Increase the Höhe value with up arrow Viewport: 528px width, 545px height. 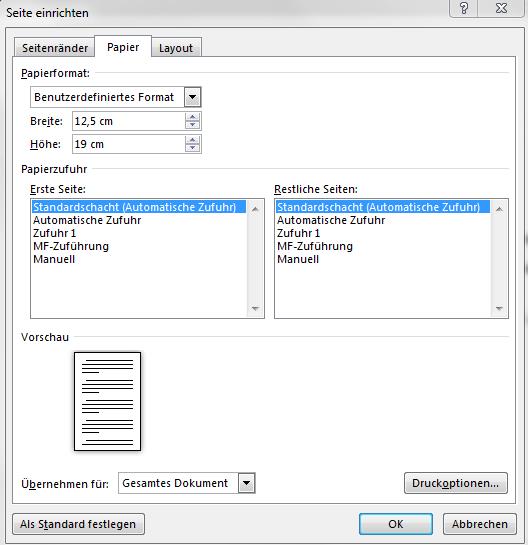point(193,140)
